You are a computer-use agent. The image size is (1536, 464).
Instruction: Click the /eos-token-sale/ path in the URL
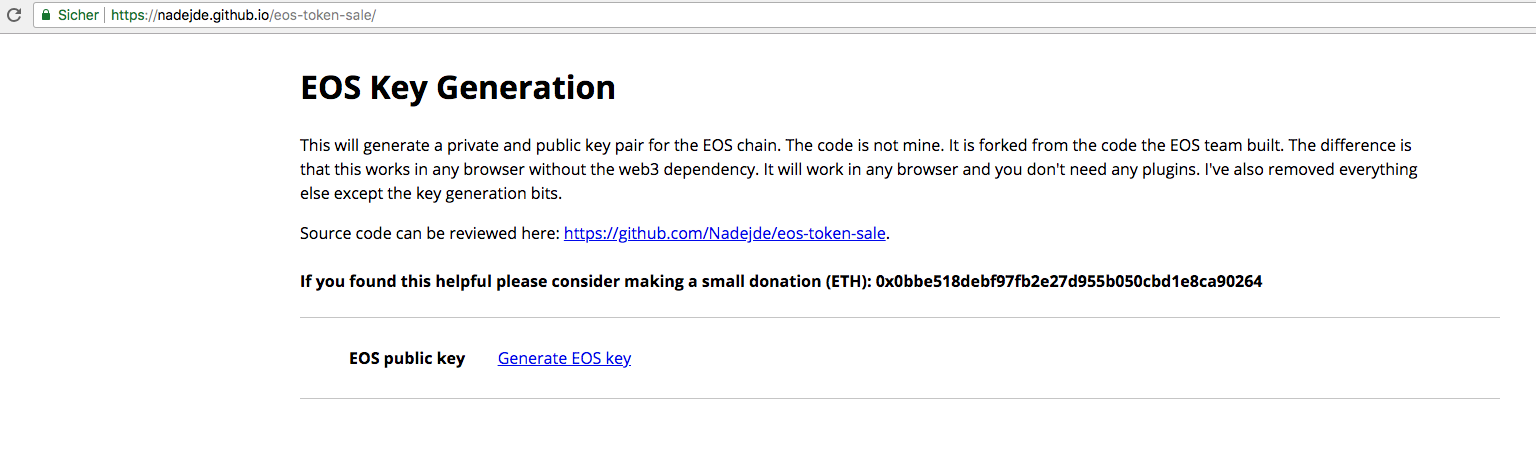point(323,16)
